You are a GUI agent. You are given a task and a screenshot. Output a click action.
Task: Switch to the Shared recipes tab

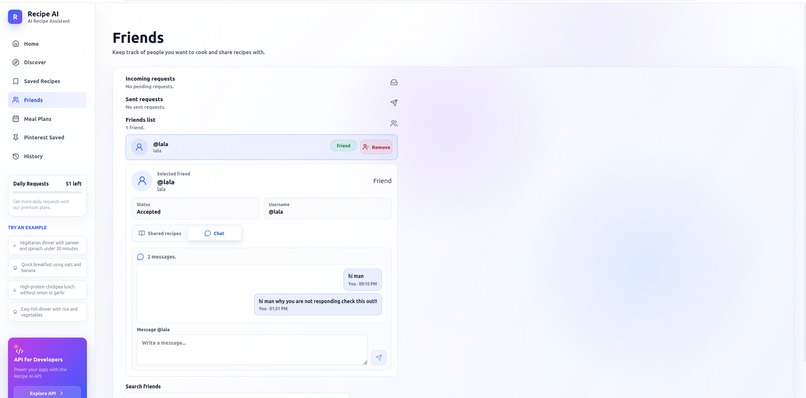(x=160, y=233)
